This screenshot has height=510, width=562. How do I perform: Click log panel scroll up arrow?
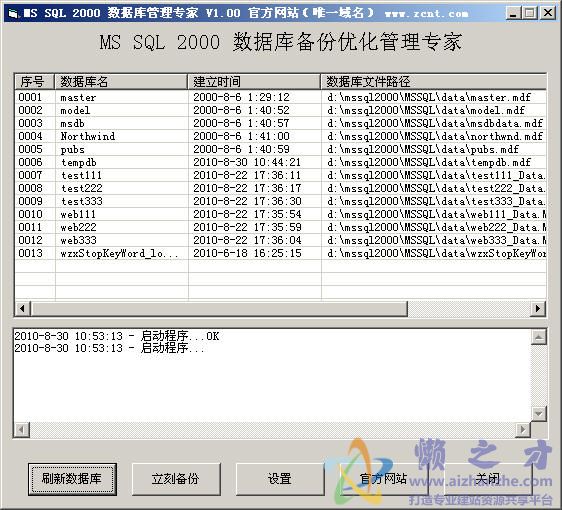click(539, 337)
